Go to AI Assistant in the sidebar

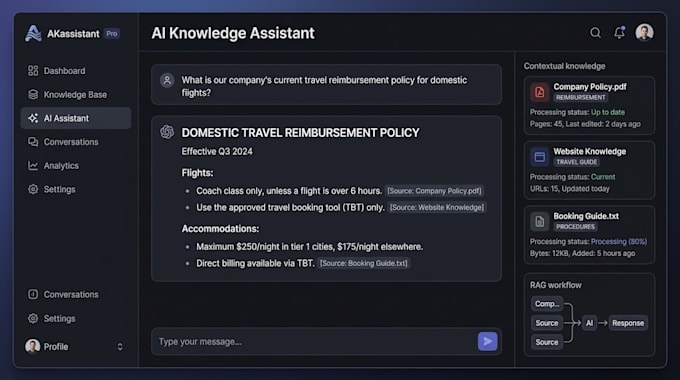[75, 118]
